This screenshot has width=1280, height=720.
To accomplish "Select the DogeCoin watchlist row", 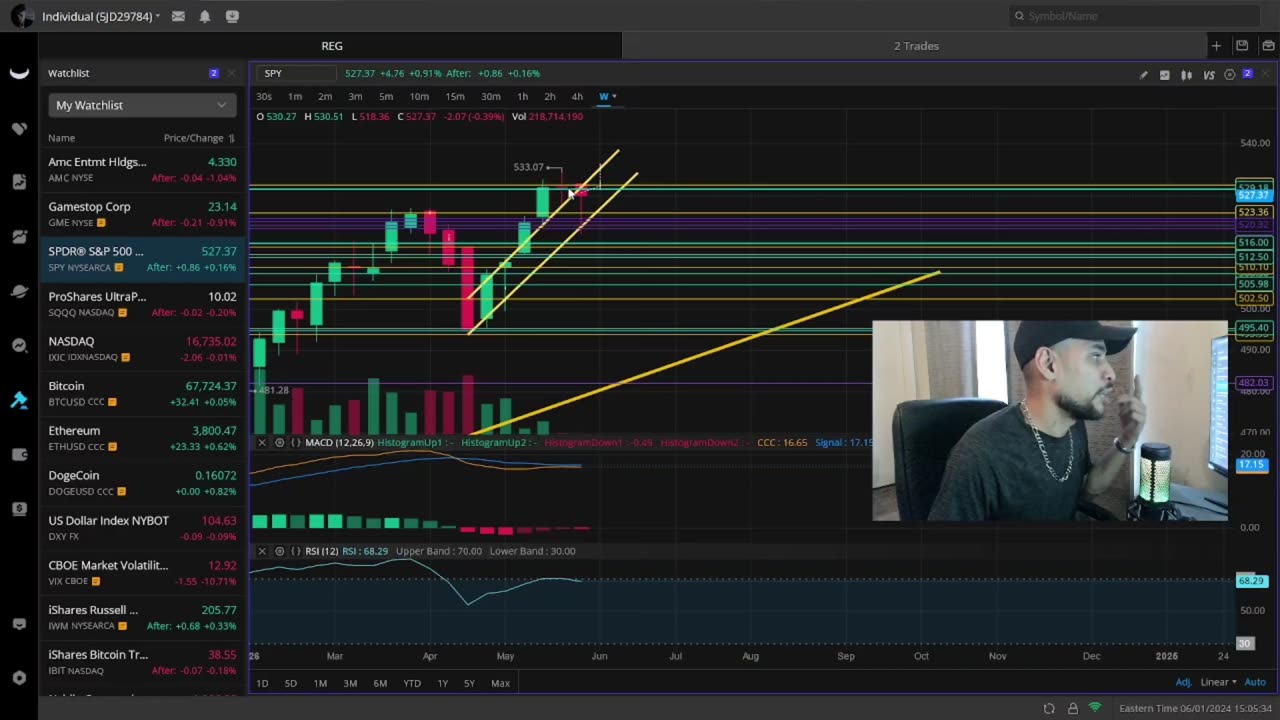I will pyautogui.click(x=142, y=483).
